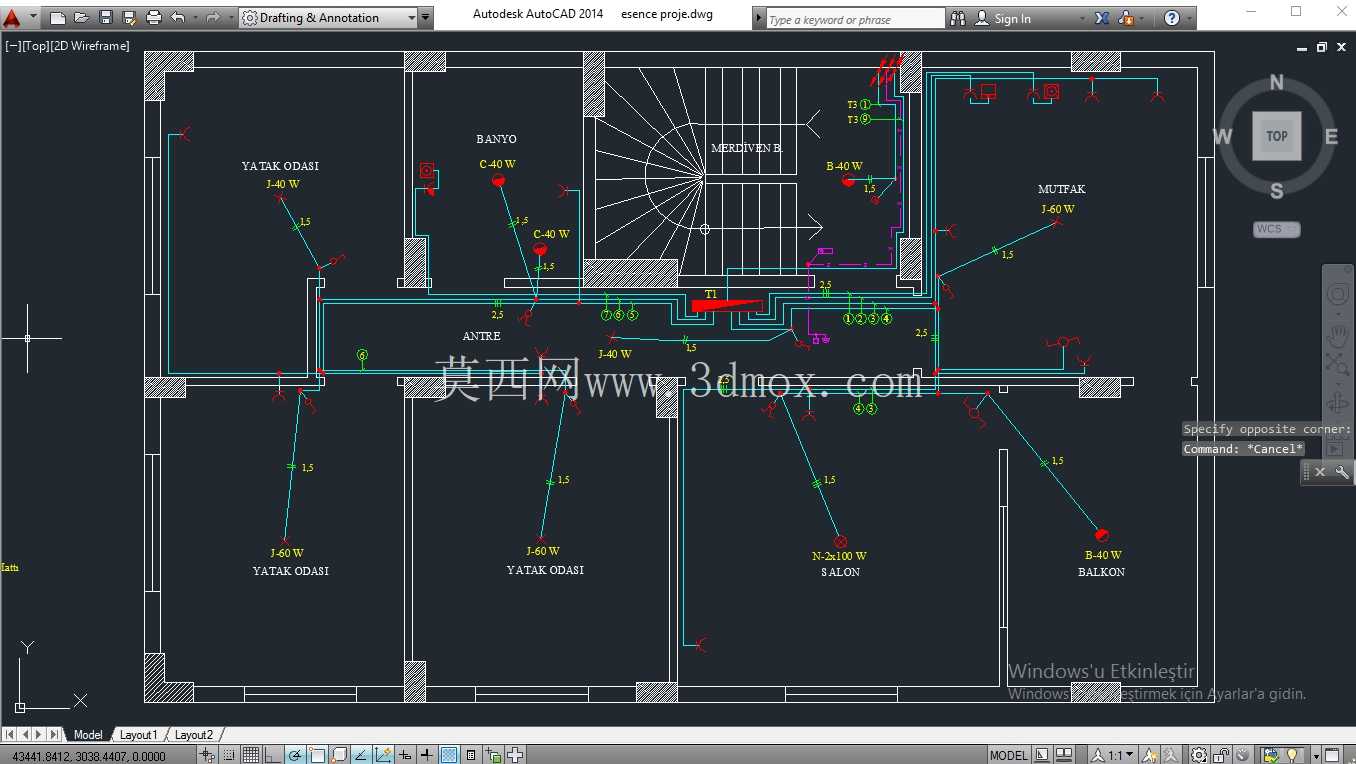Toggle 3D Object Snap in status bar

(339, 755)
